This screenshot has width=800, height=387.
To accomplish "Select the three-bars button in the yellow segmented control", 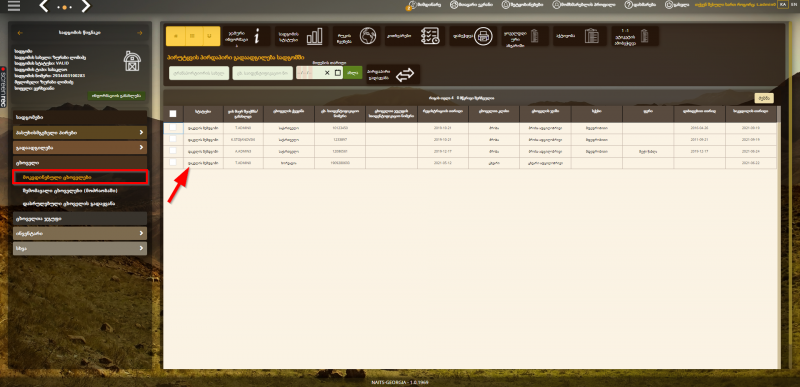I will [193, 36].
